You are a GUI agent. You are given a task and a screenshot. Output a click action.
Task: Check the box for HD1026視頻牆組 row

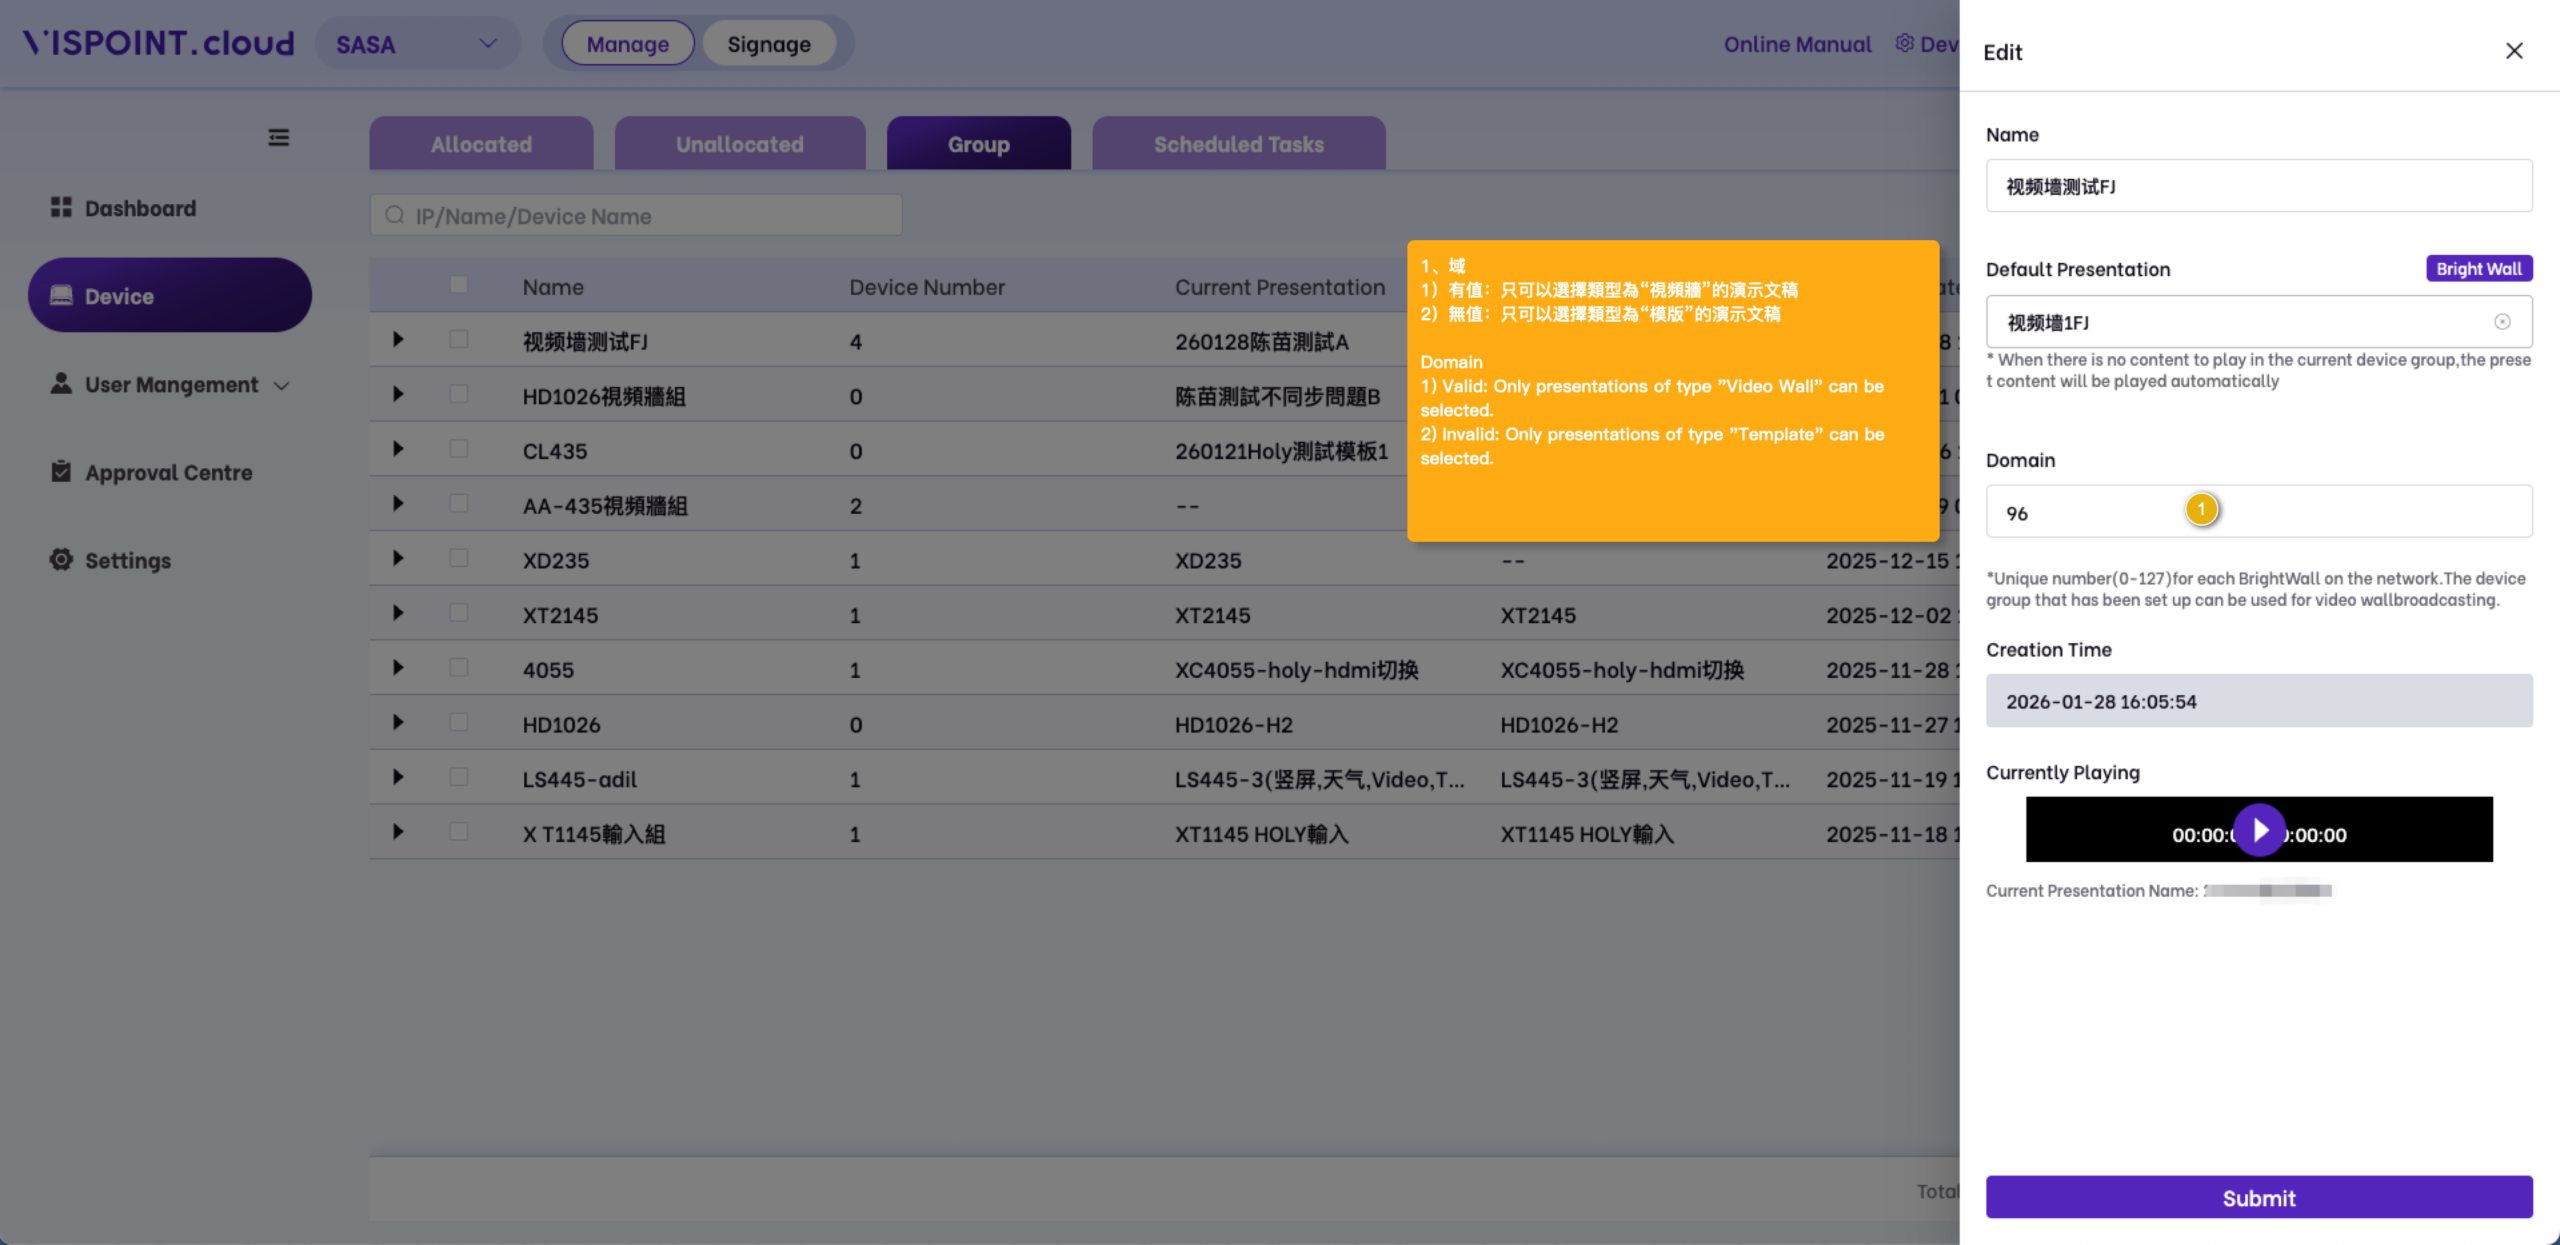click(459, 394)
